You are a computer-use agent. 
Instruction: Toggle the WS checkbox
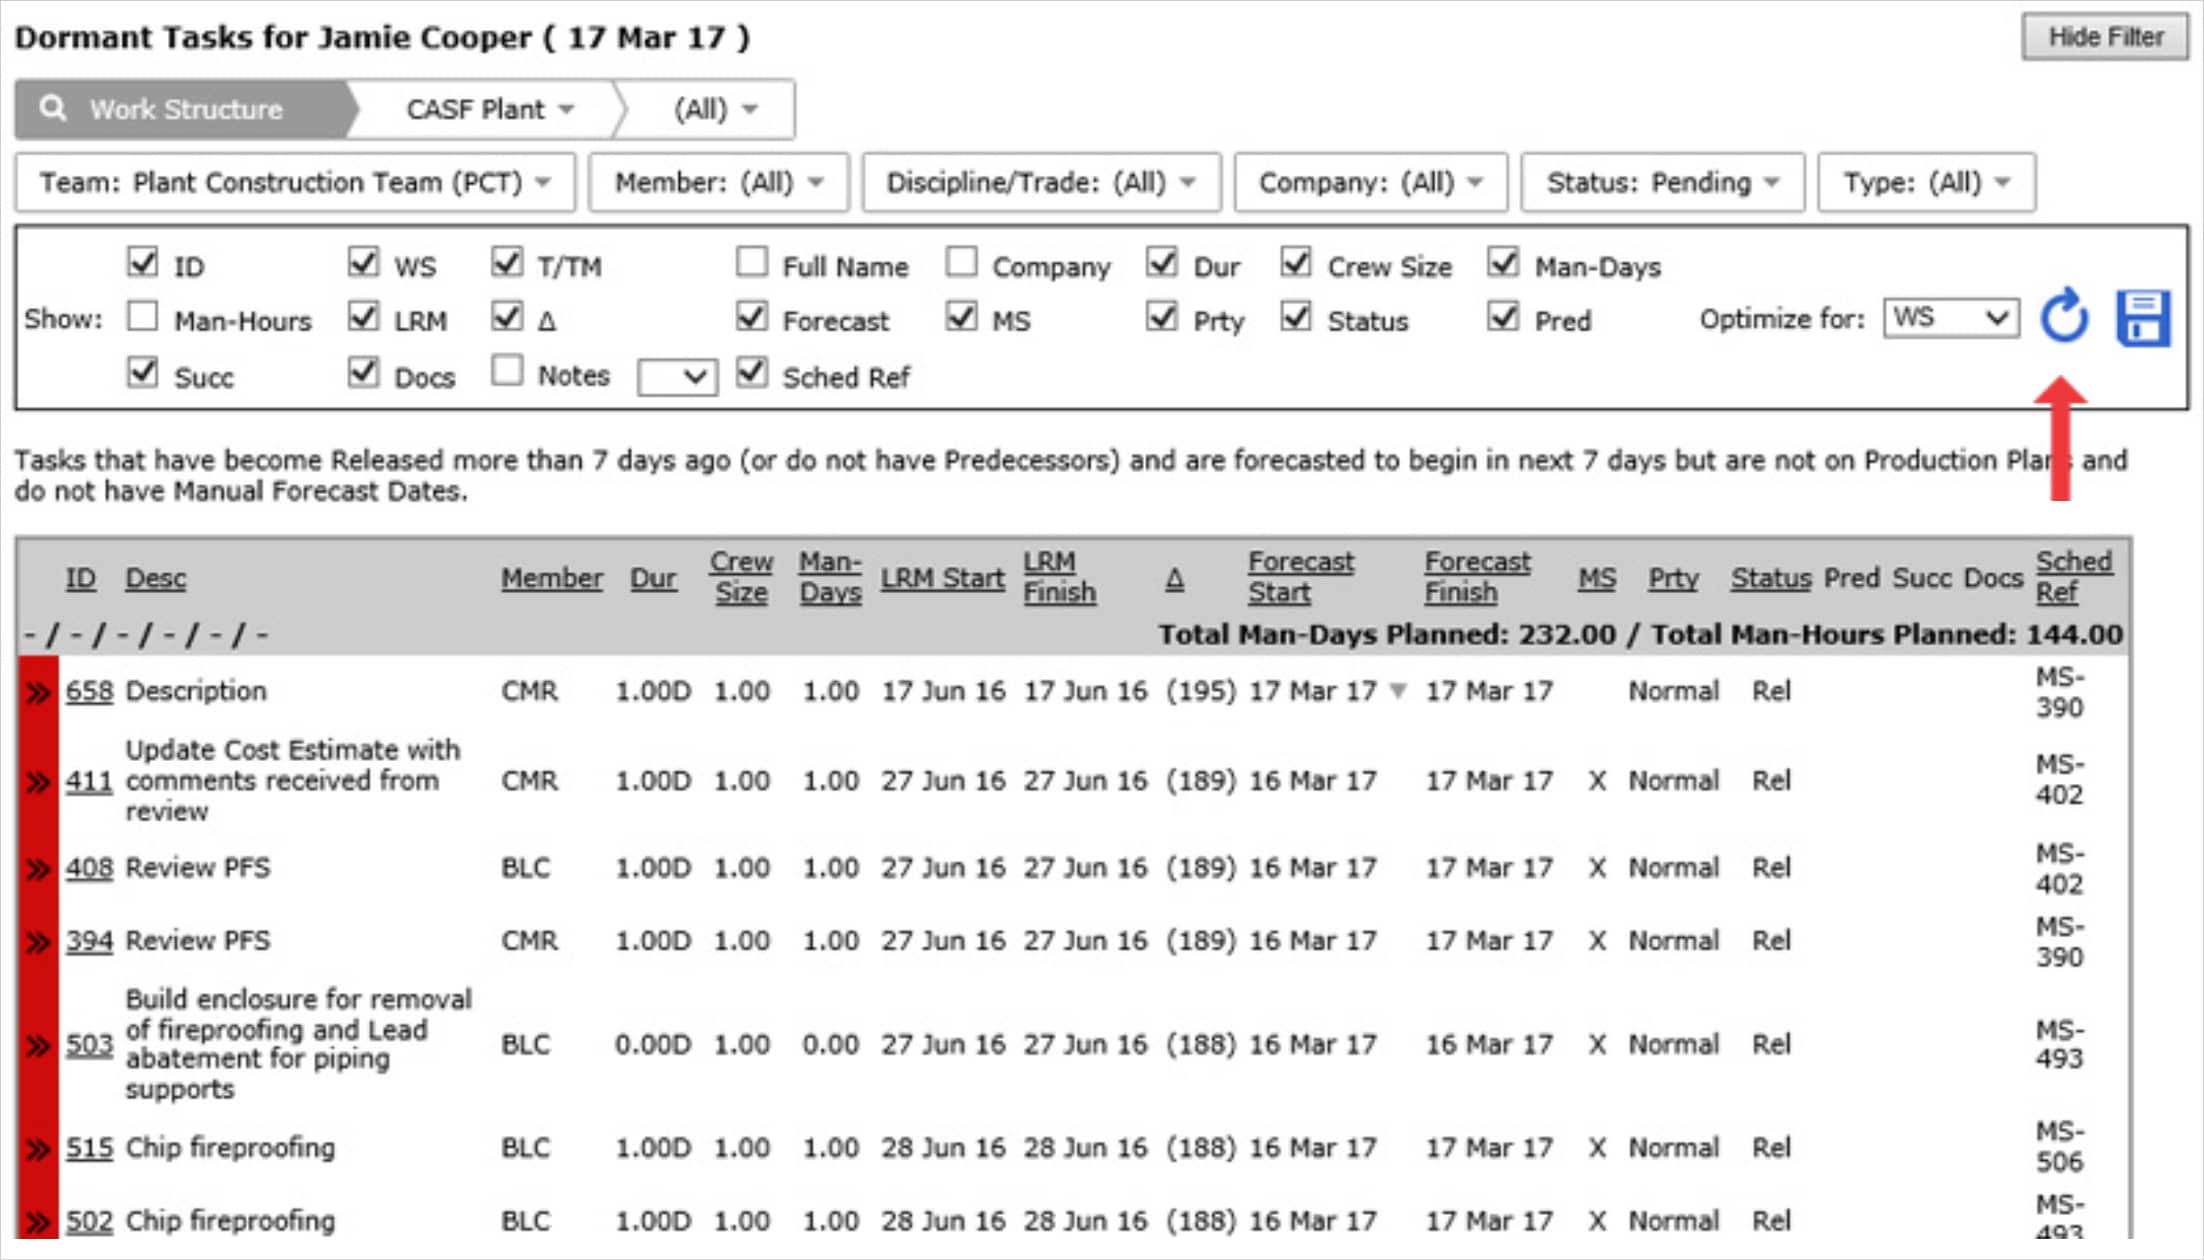point(363,262)
